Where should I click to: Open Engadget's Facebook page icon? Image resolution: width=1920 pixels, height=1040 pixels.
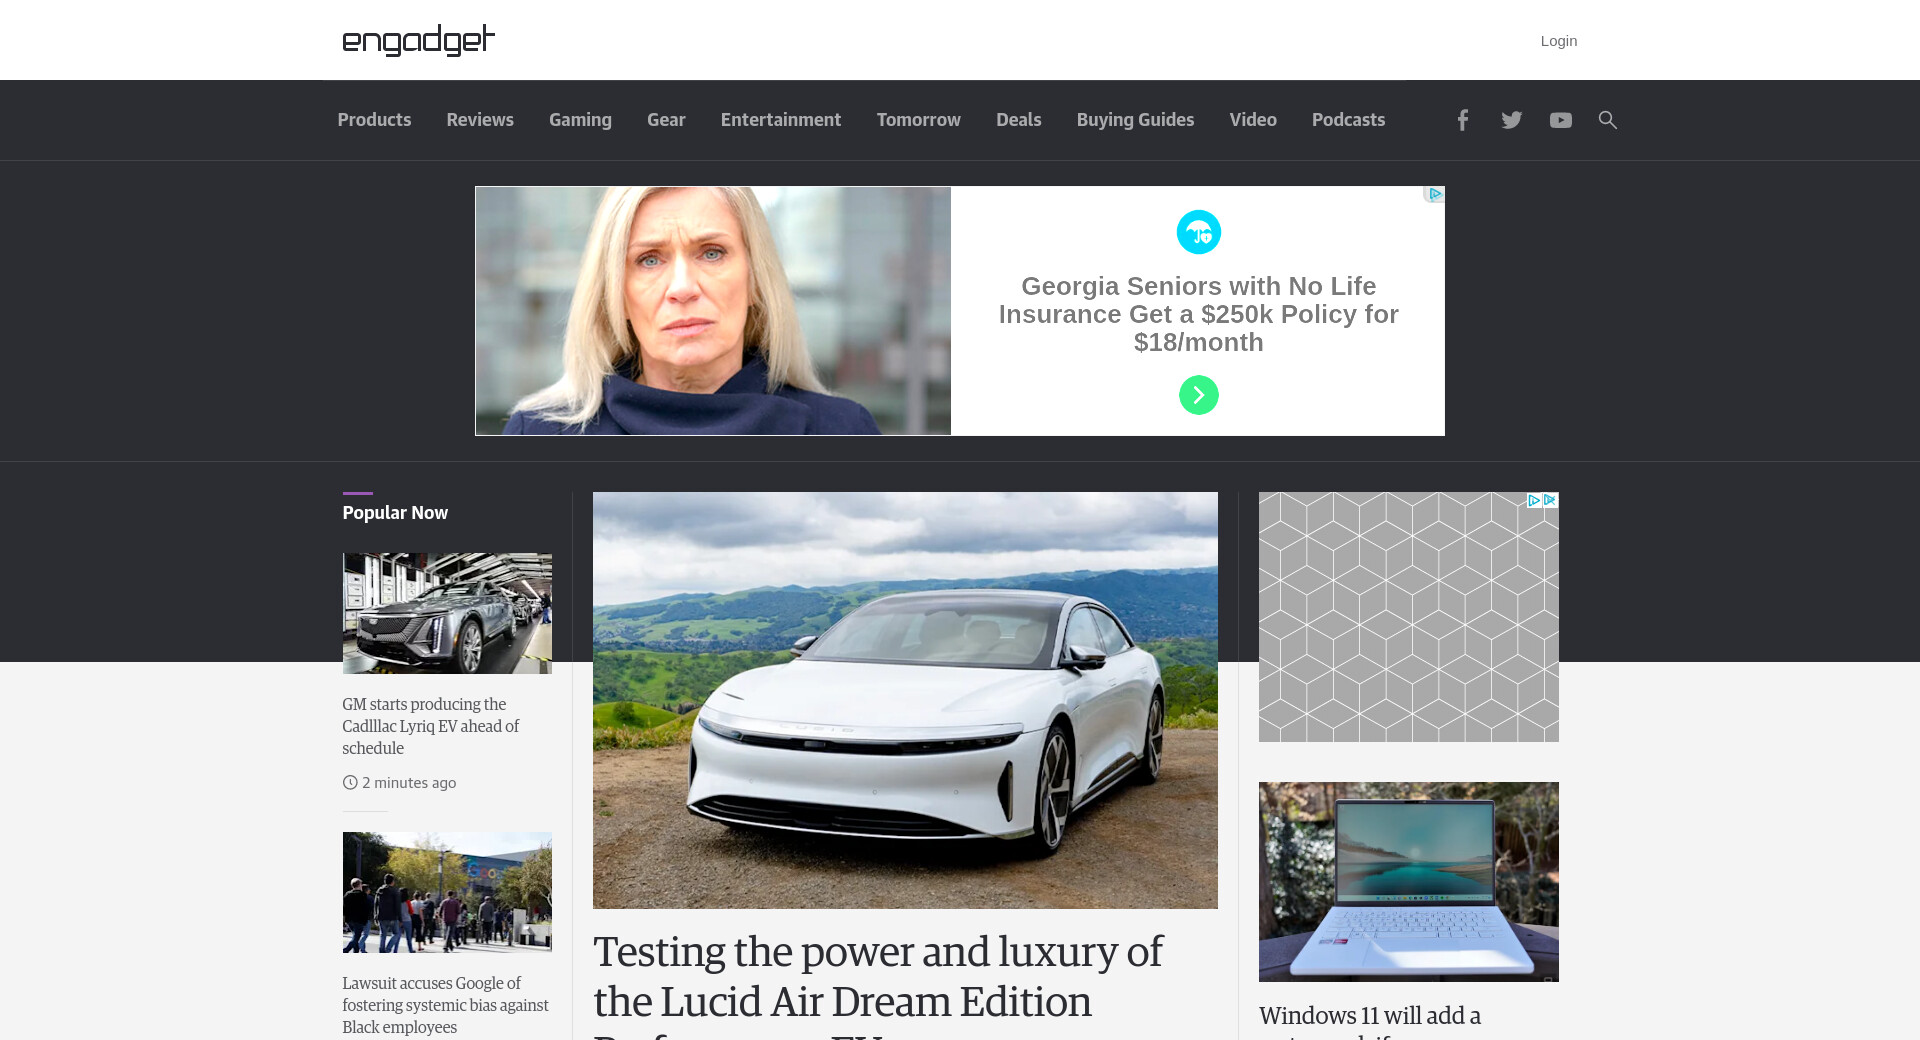(1462, 120)
